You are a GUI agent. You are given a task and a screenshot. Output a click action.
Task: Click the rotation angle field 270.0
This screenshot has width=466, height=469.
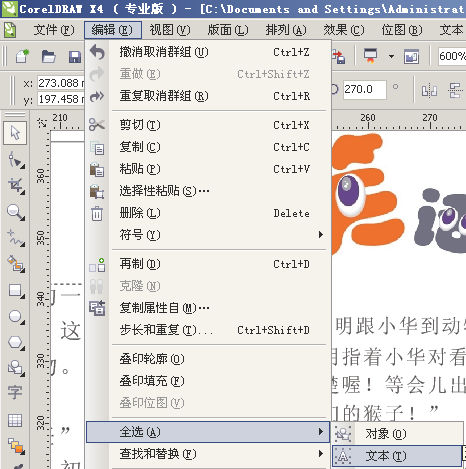pyautogui.click(x=365, y=89)
